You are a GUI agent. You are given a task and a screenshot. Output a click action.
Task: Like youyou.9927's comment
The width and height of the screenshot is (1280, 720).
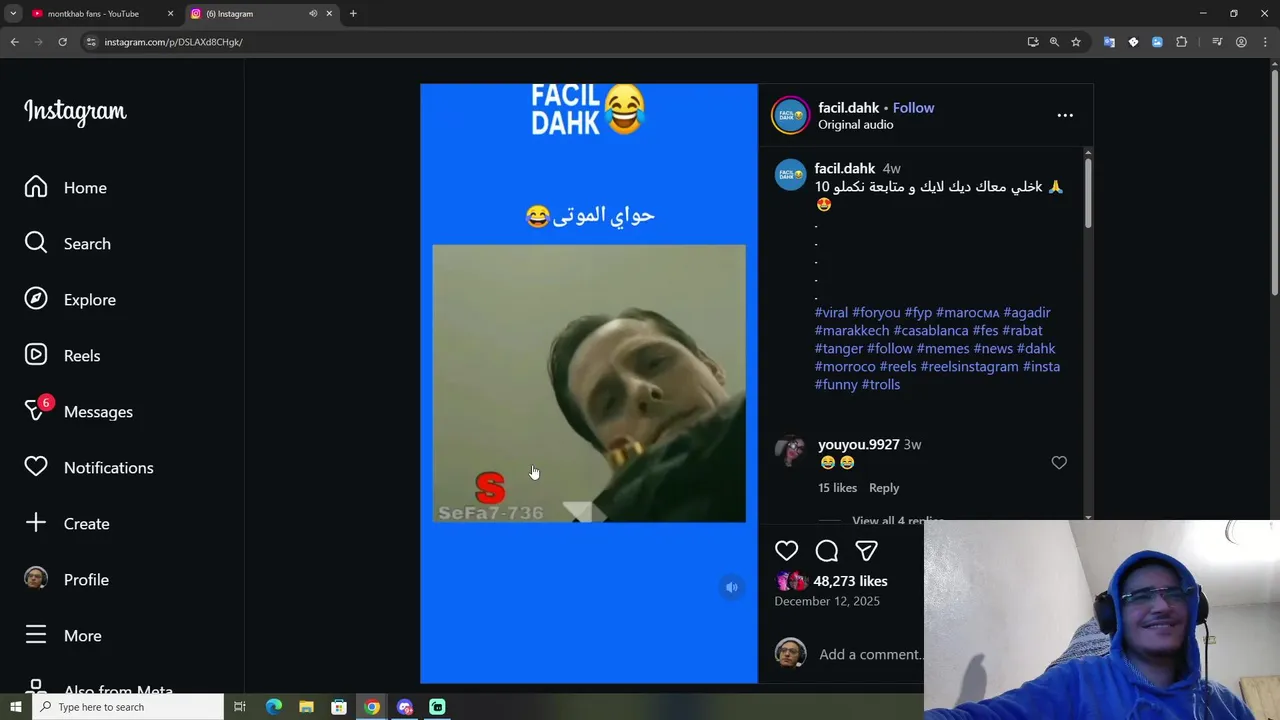pos(1059,462)
